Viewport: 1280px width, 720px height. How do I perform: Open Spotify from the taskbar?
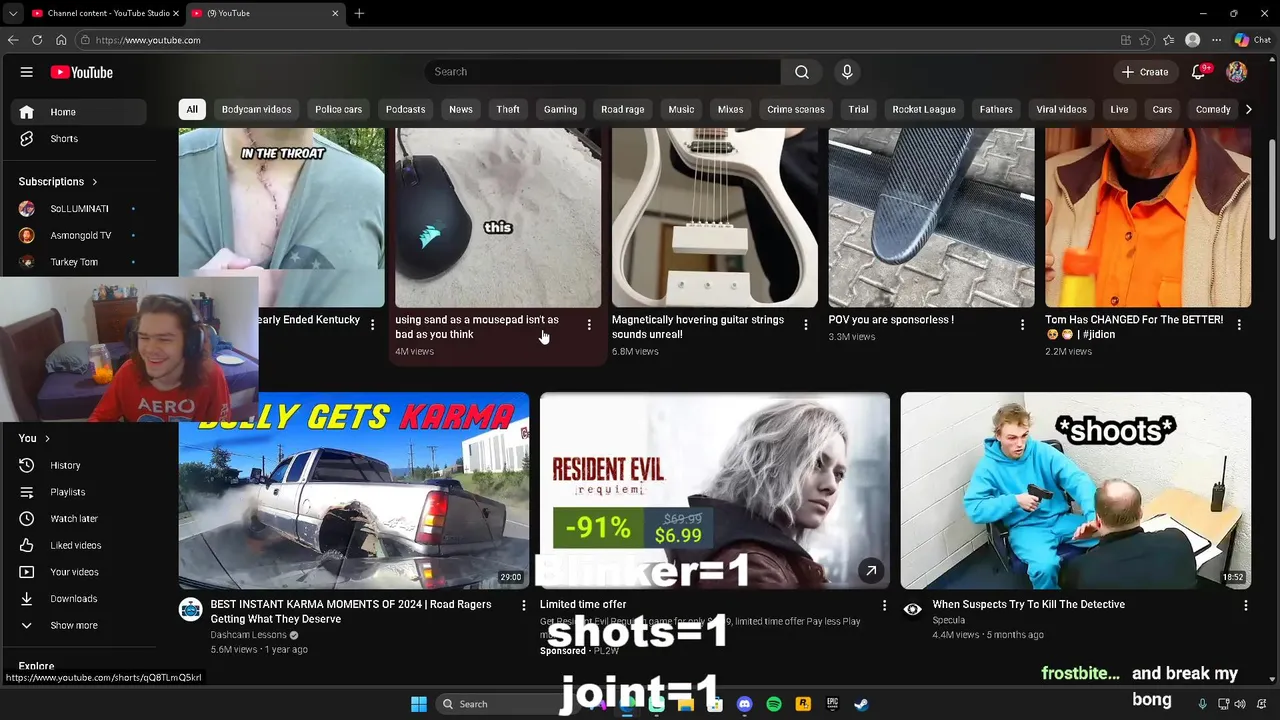point(774,704)
